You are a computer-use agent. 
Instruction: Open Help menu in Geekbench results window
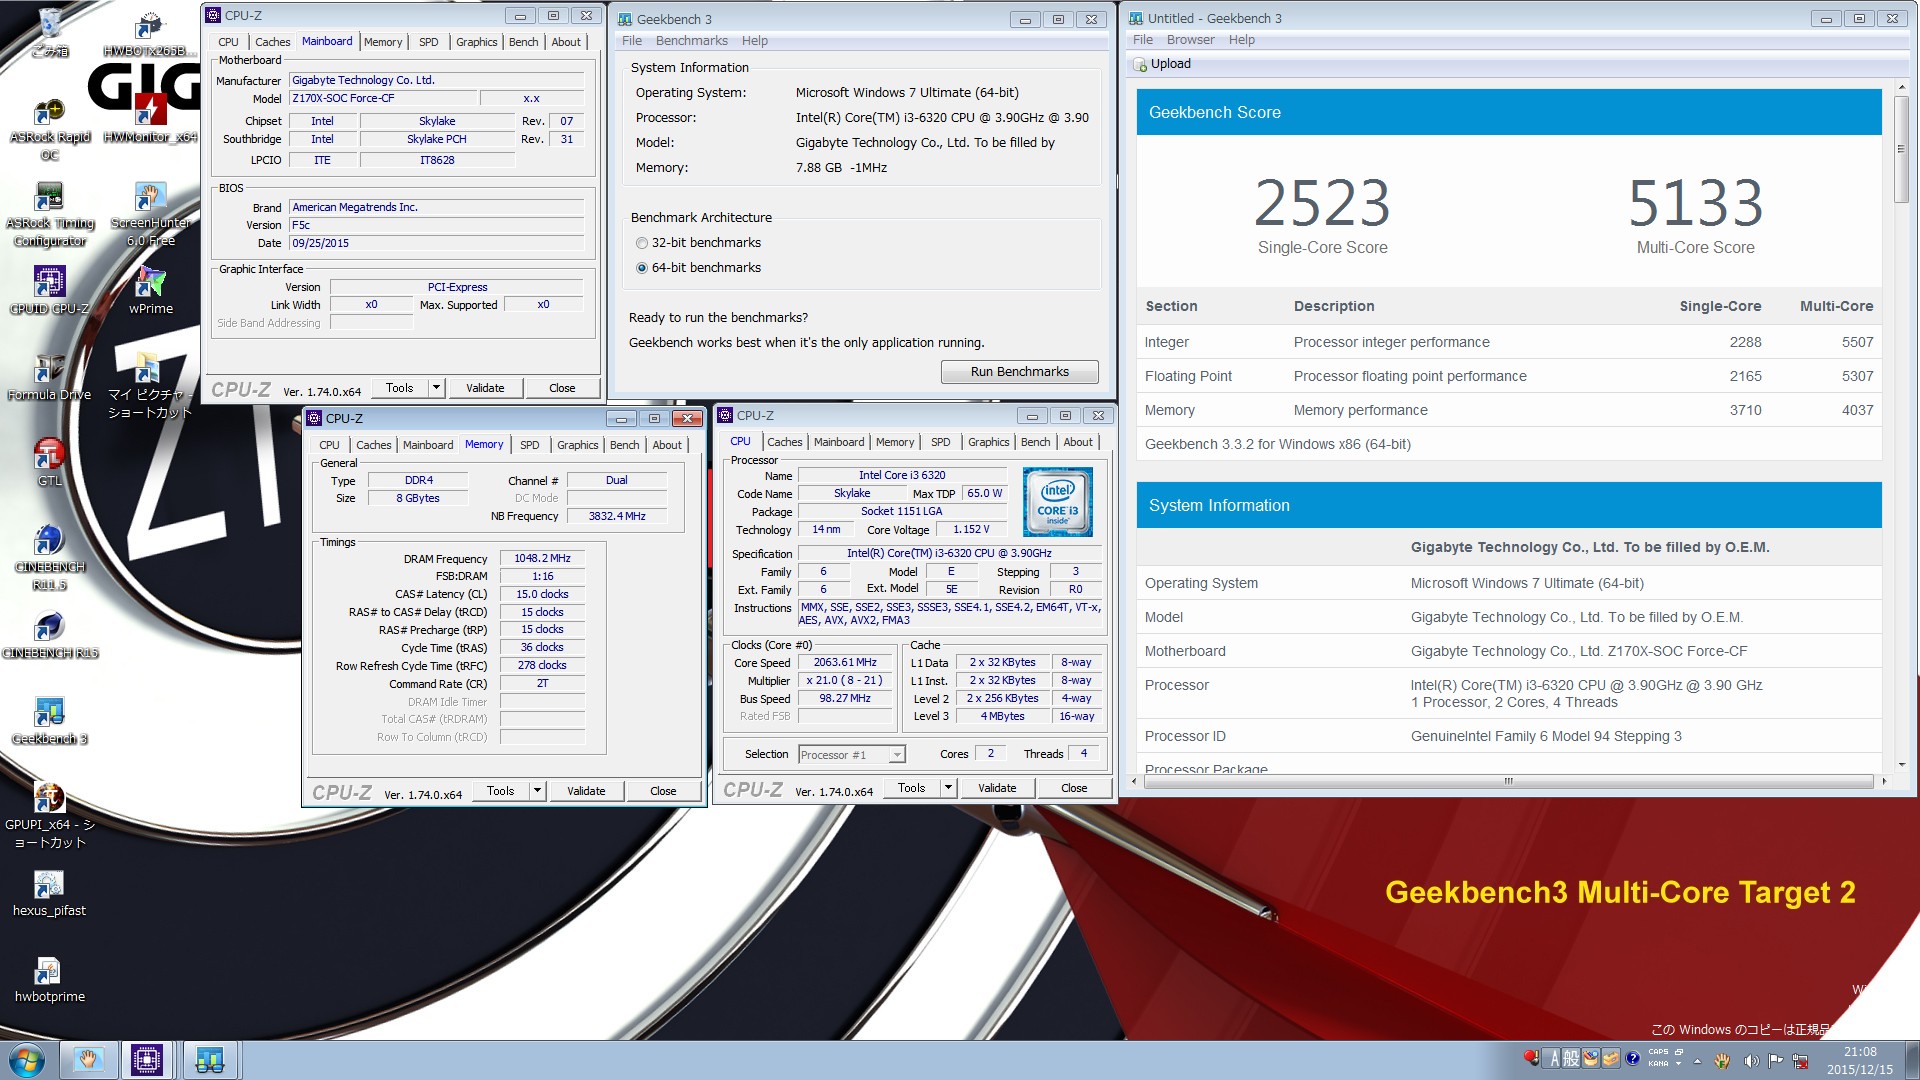pyautogui.click(x=1241, y=40)
